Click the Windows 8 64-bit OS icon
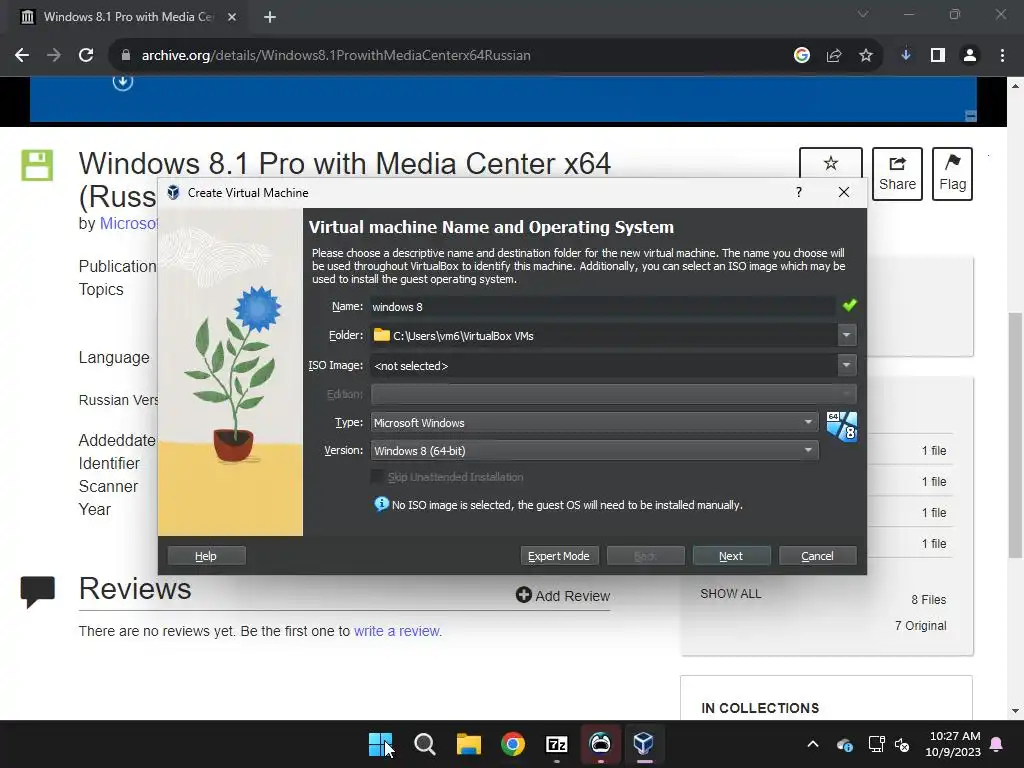Screen dimensions: 1024x768 point(841,426)
